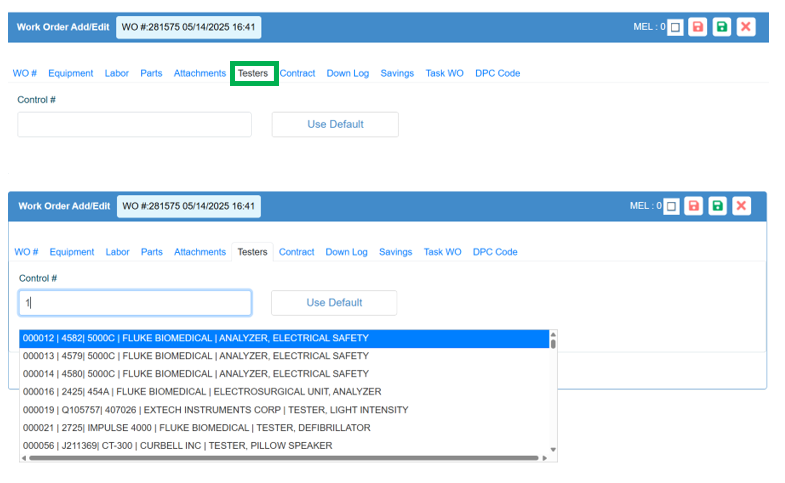Click red X icon in upper work order header
The image size is (785, 483).
tap(745, 27)
